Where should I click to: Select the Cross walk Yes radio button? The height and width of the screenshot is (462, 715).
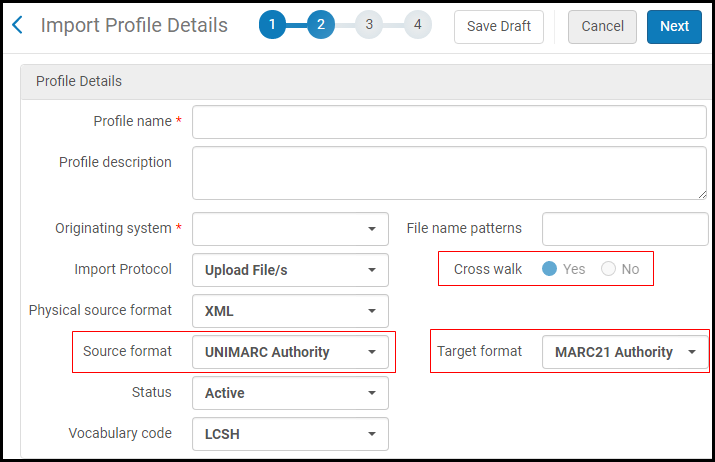[x=549, y=269]
